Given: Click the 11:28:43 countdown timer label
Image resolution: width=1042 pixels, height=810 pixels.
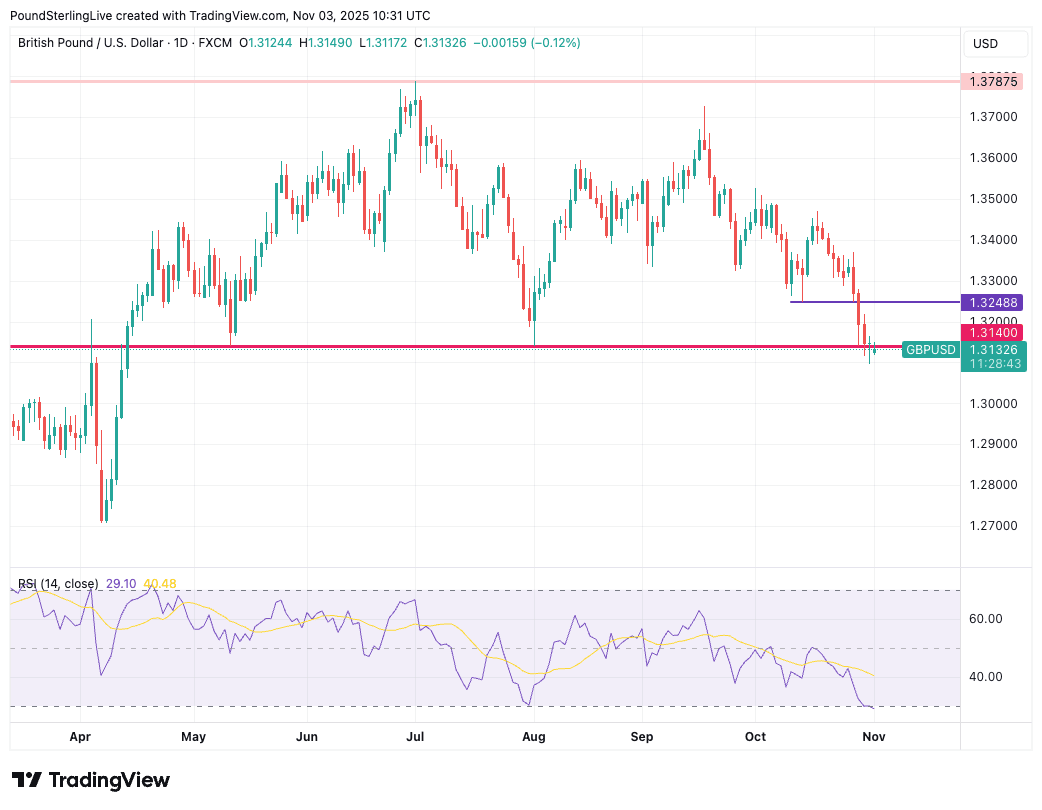Looking at the screenshot, I should tap(993, 364).
